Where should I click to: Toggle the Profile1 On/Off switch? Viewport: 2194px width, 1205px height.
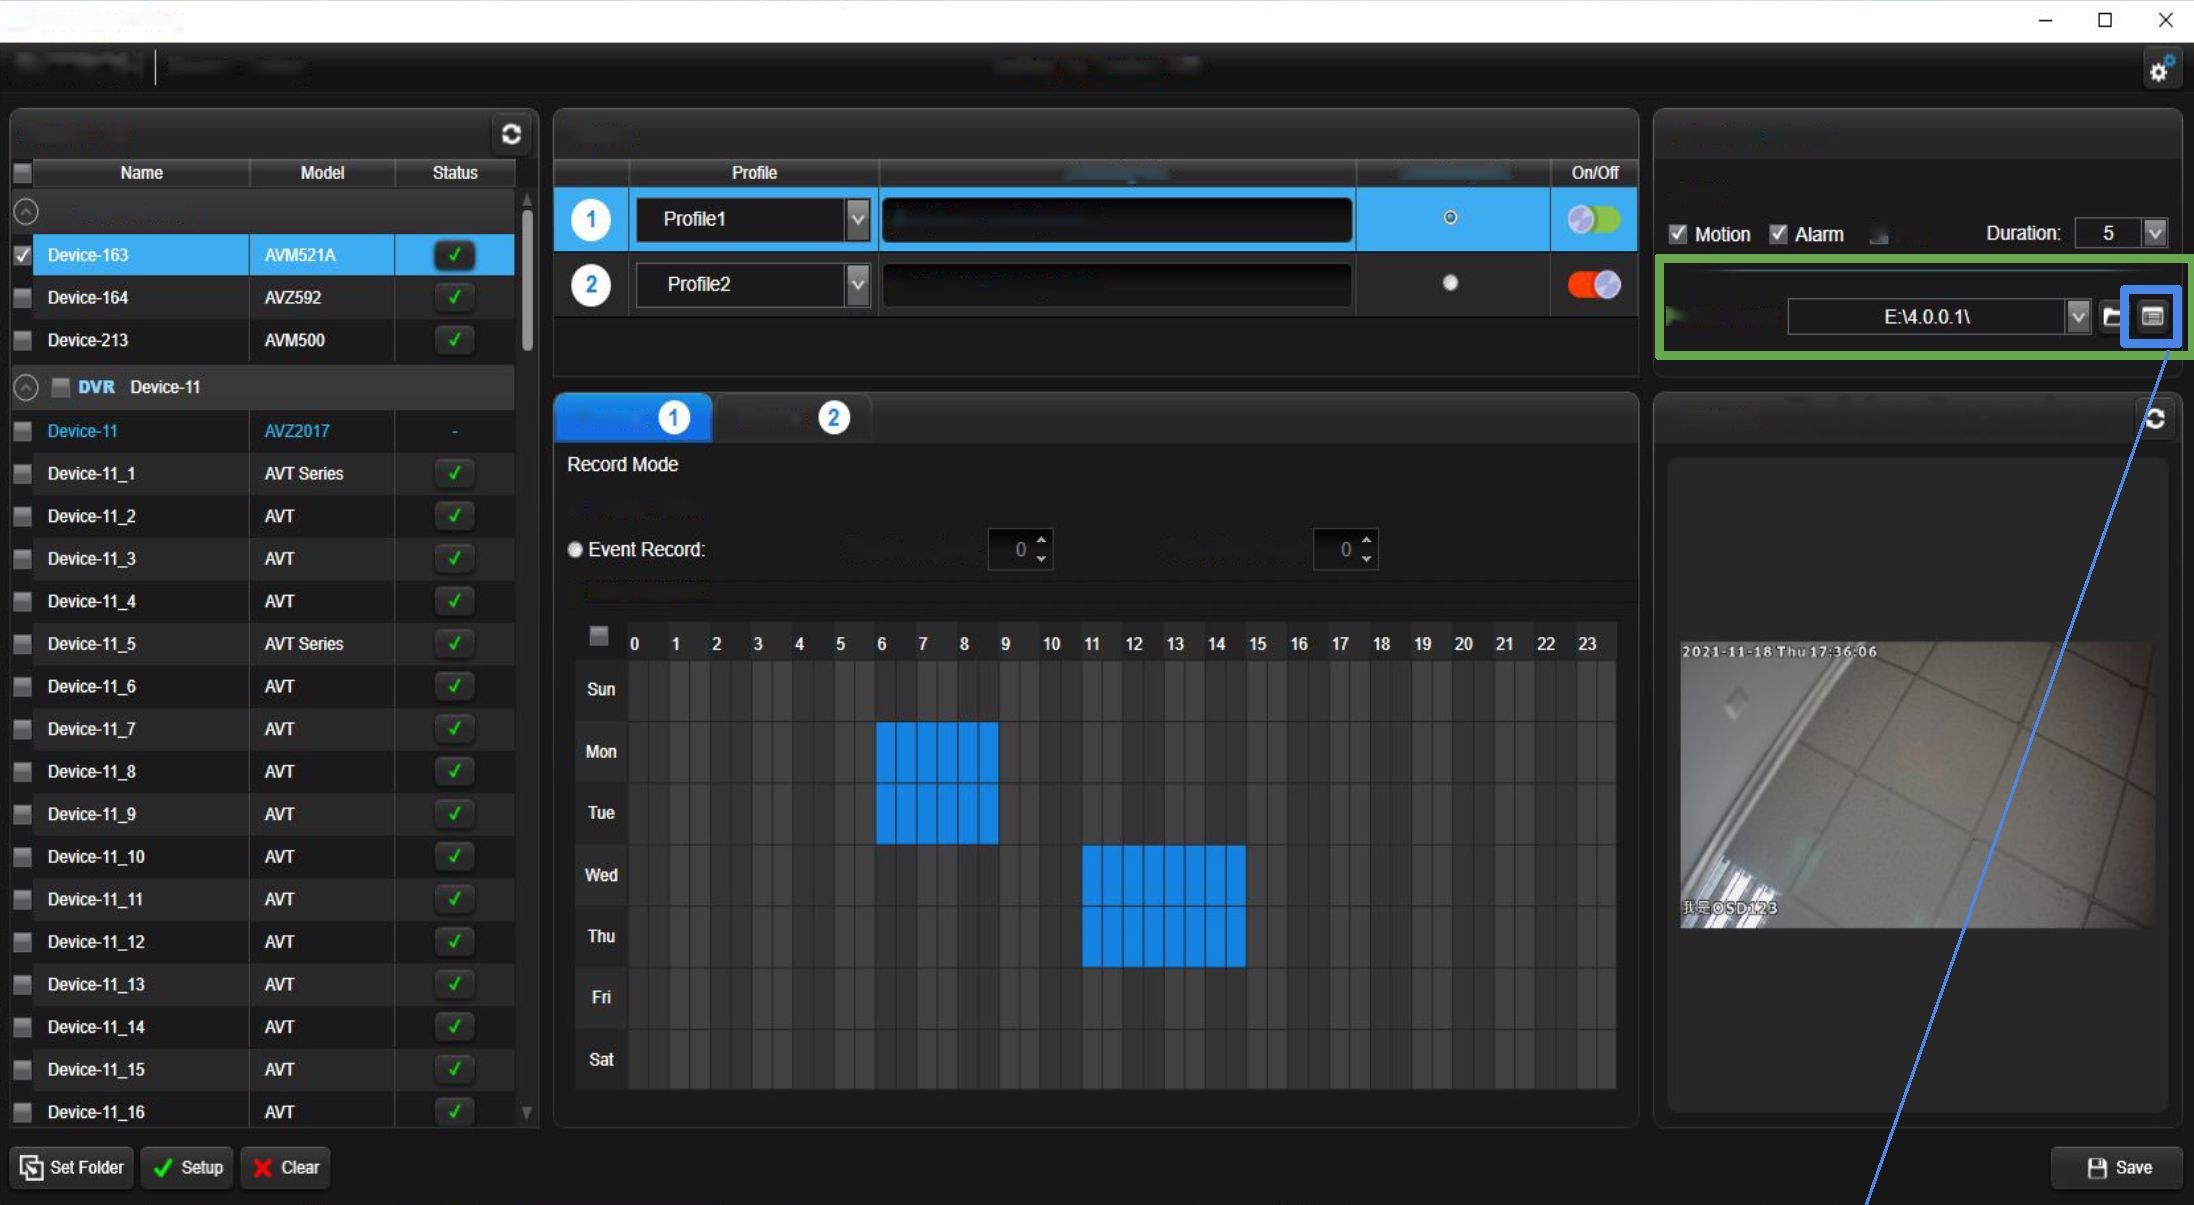1594,219
